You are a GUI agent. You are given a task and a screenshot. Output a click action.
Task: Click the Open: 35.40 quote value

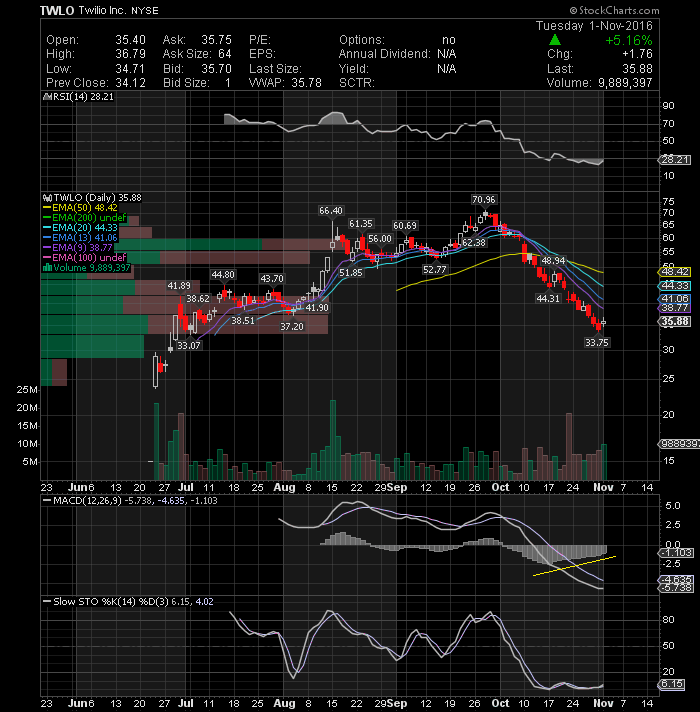130,40
